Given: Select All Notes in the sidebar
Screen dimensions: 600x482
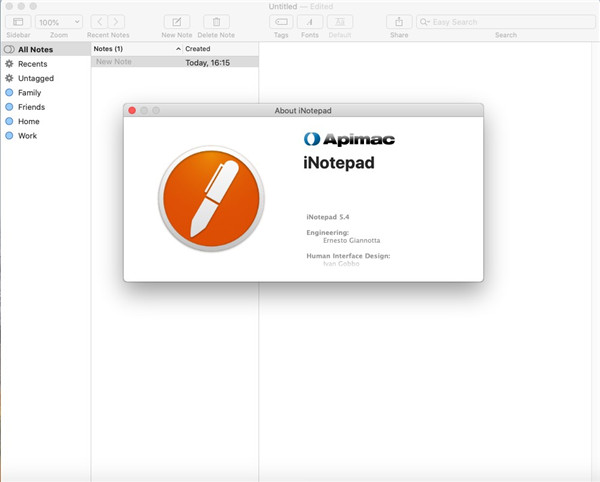Looking at the screenshot, I should pos(35,49).
